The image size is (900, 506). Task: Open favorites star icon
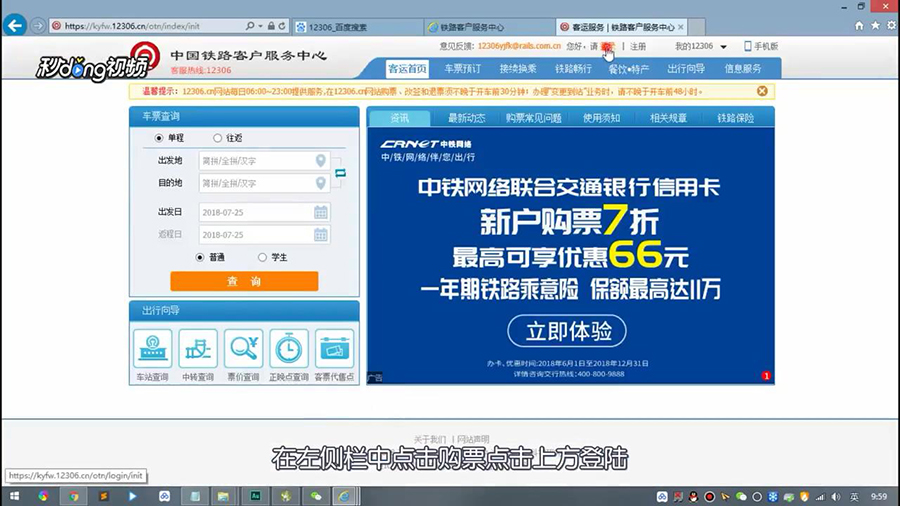coord(875,25)
